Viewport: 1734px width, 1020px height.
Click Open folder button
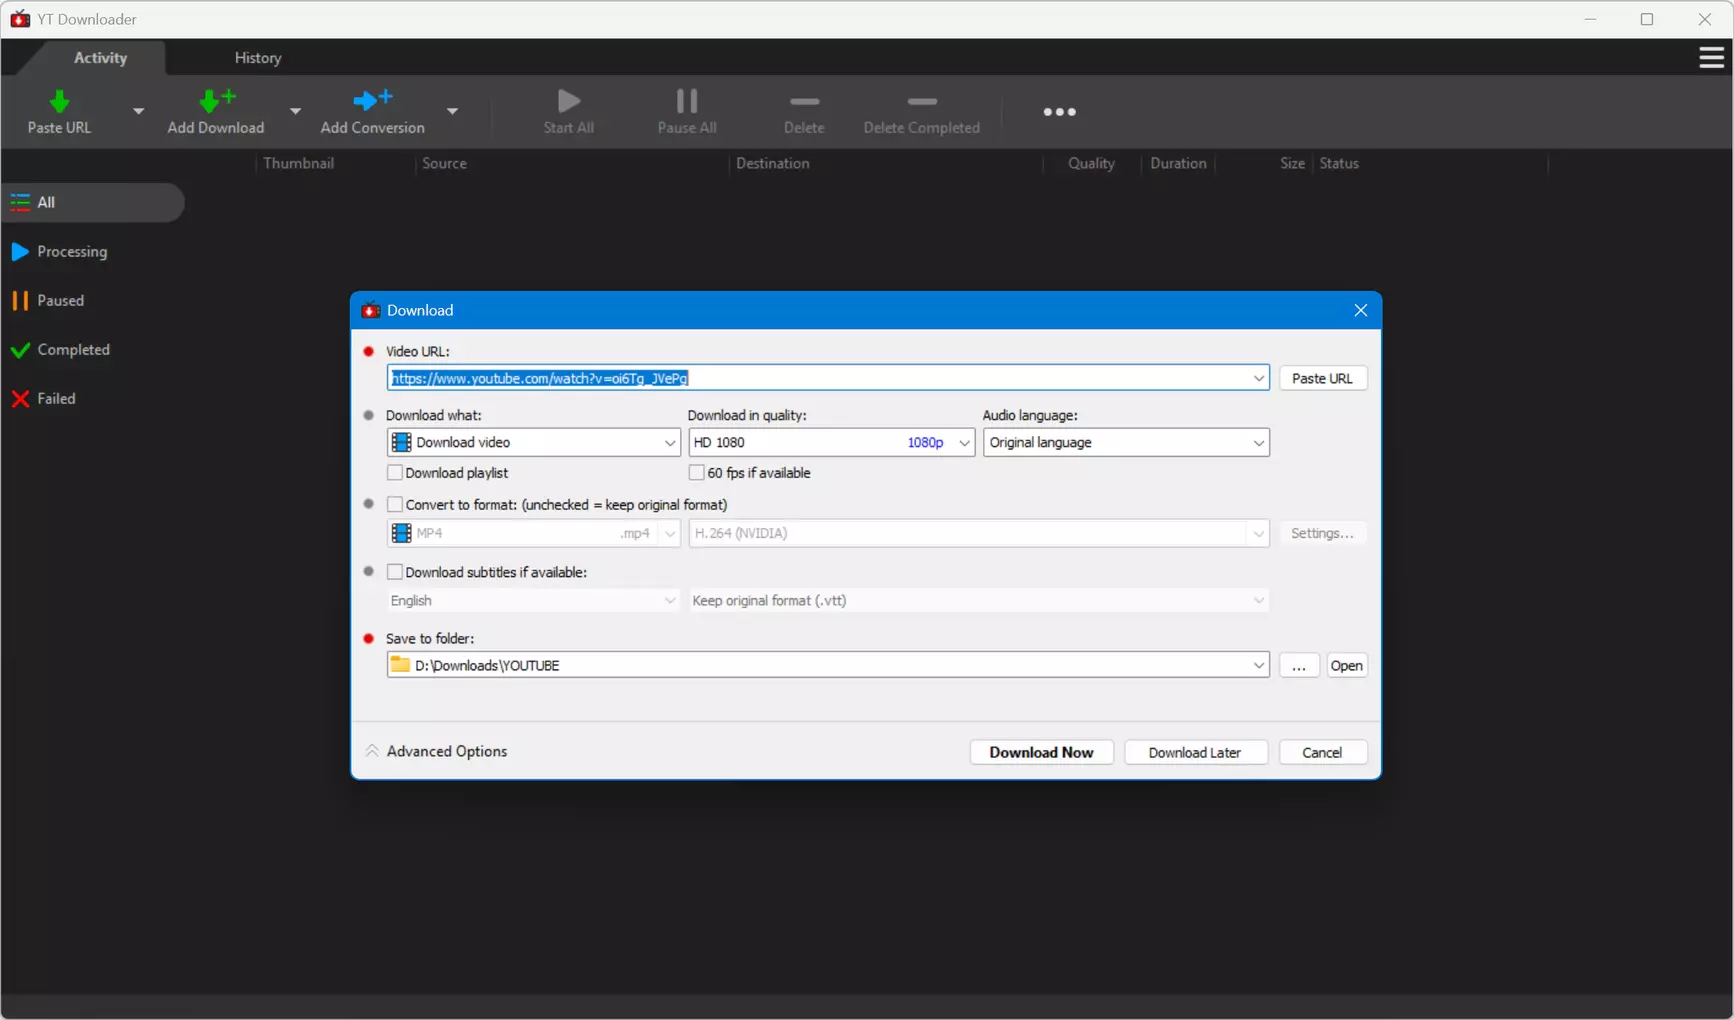(1346, 665)
